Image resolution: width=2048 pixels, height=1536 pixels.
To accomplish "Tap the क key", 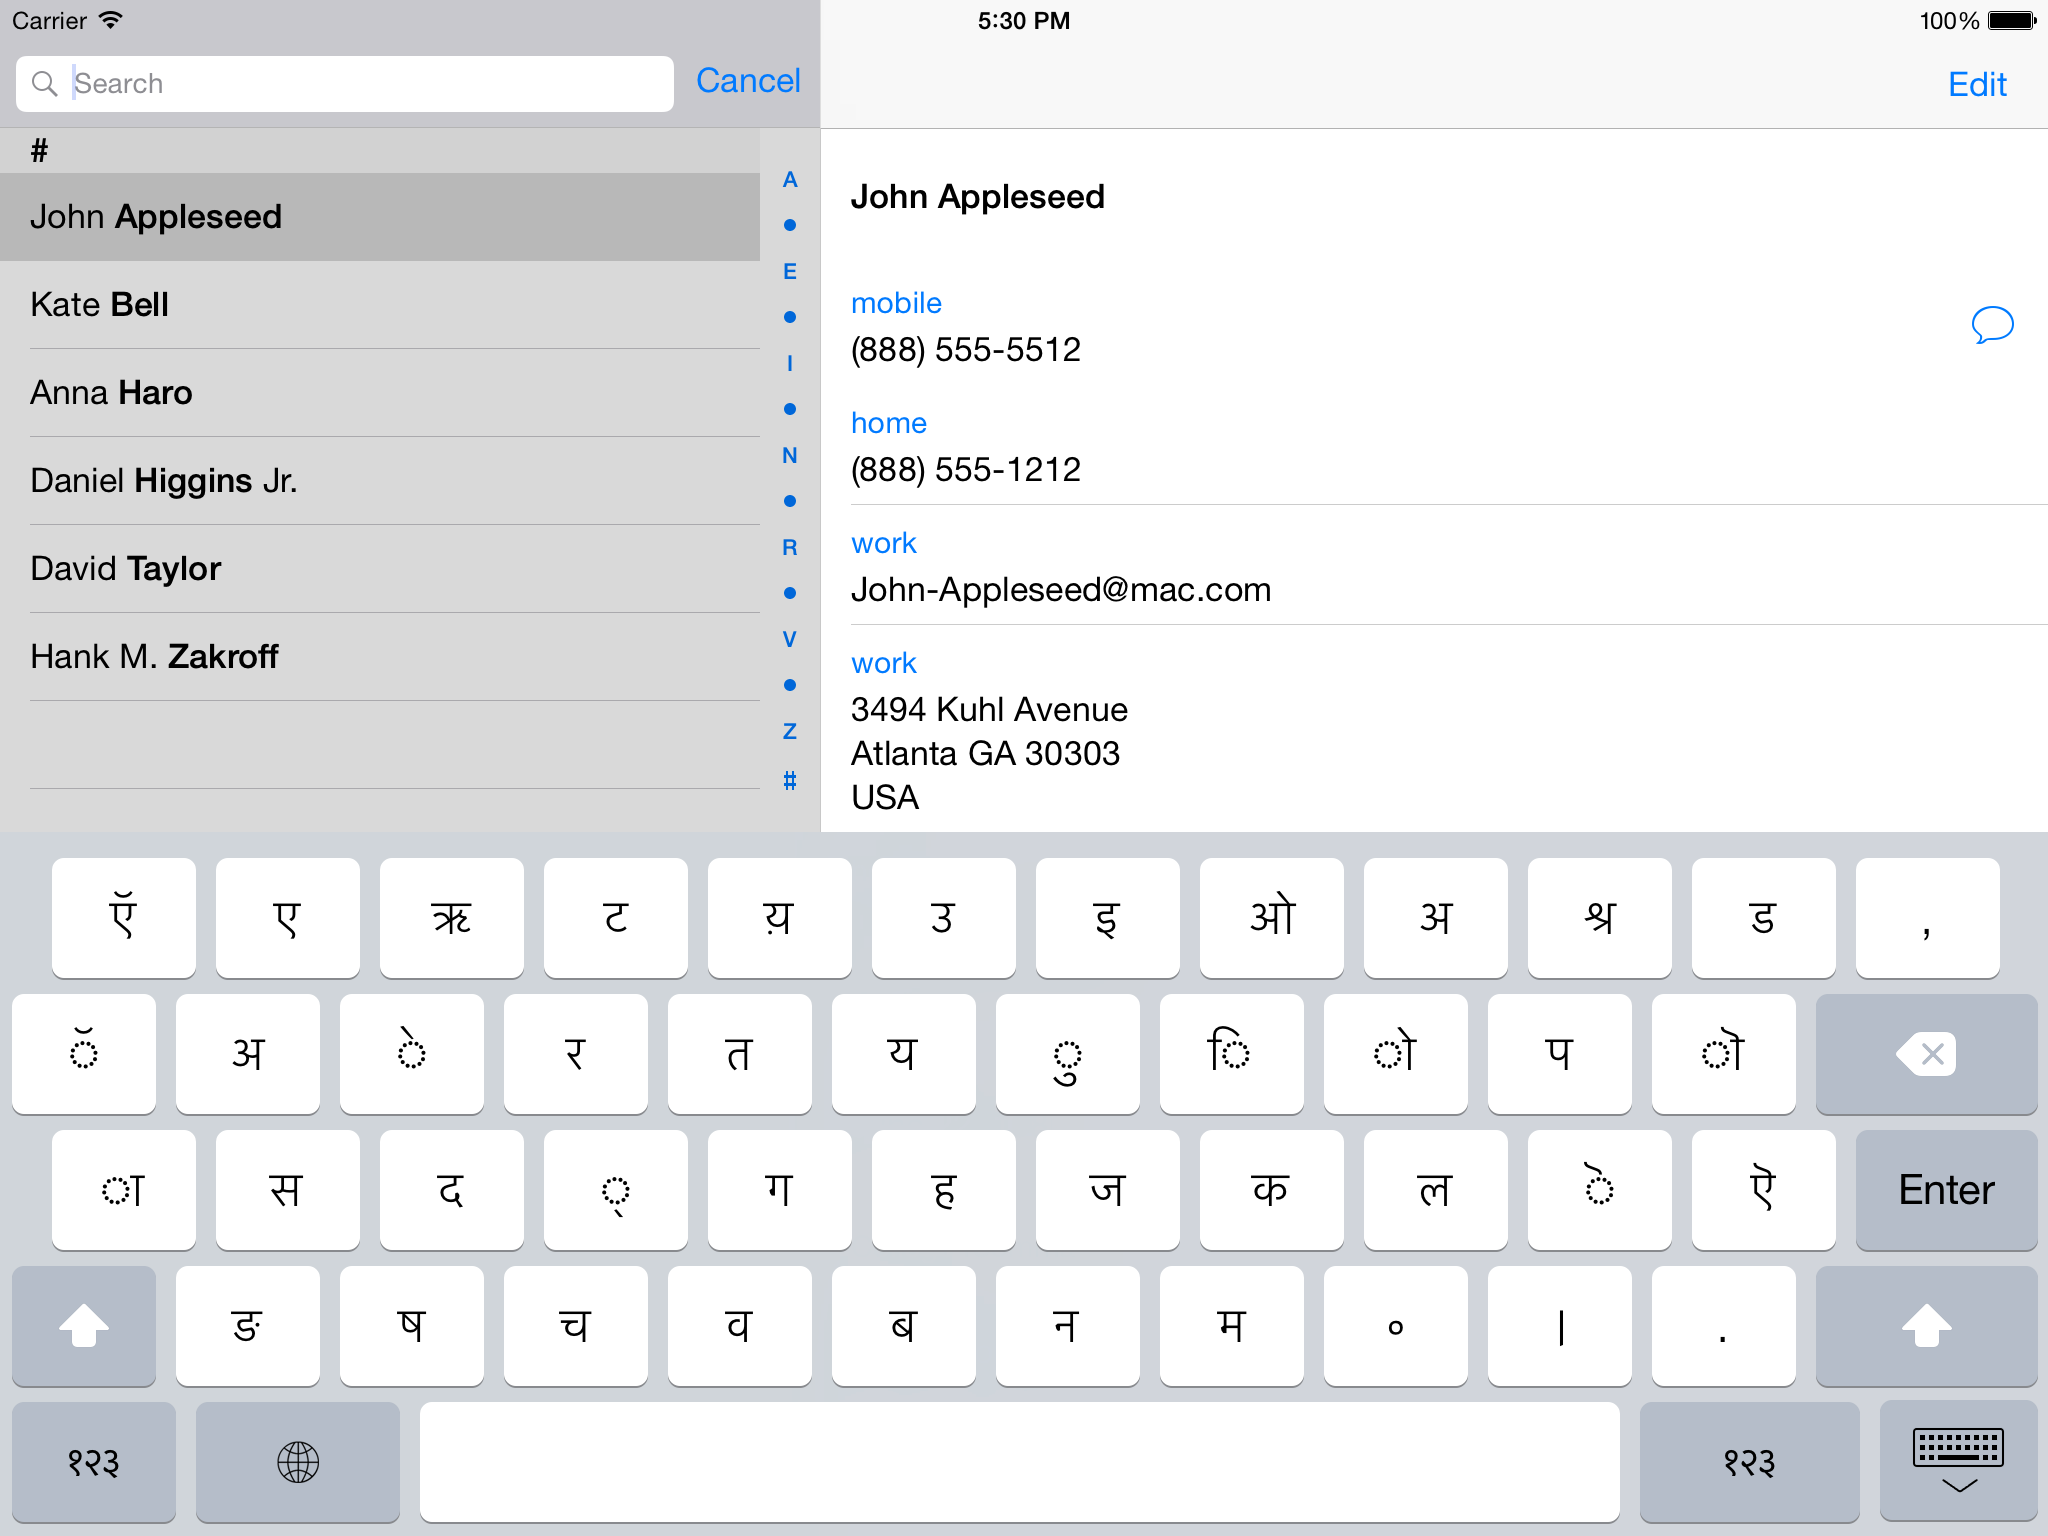I will 1272,1190.
